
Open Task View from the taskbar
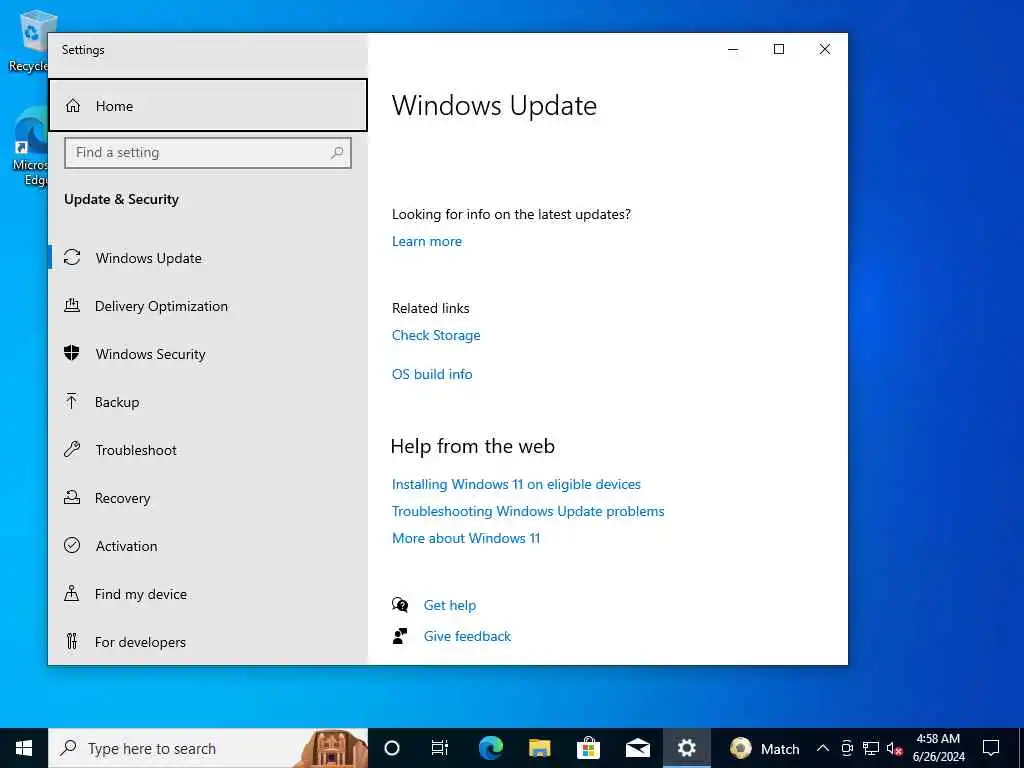click(x=440, y=748)
